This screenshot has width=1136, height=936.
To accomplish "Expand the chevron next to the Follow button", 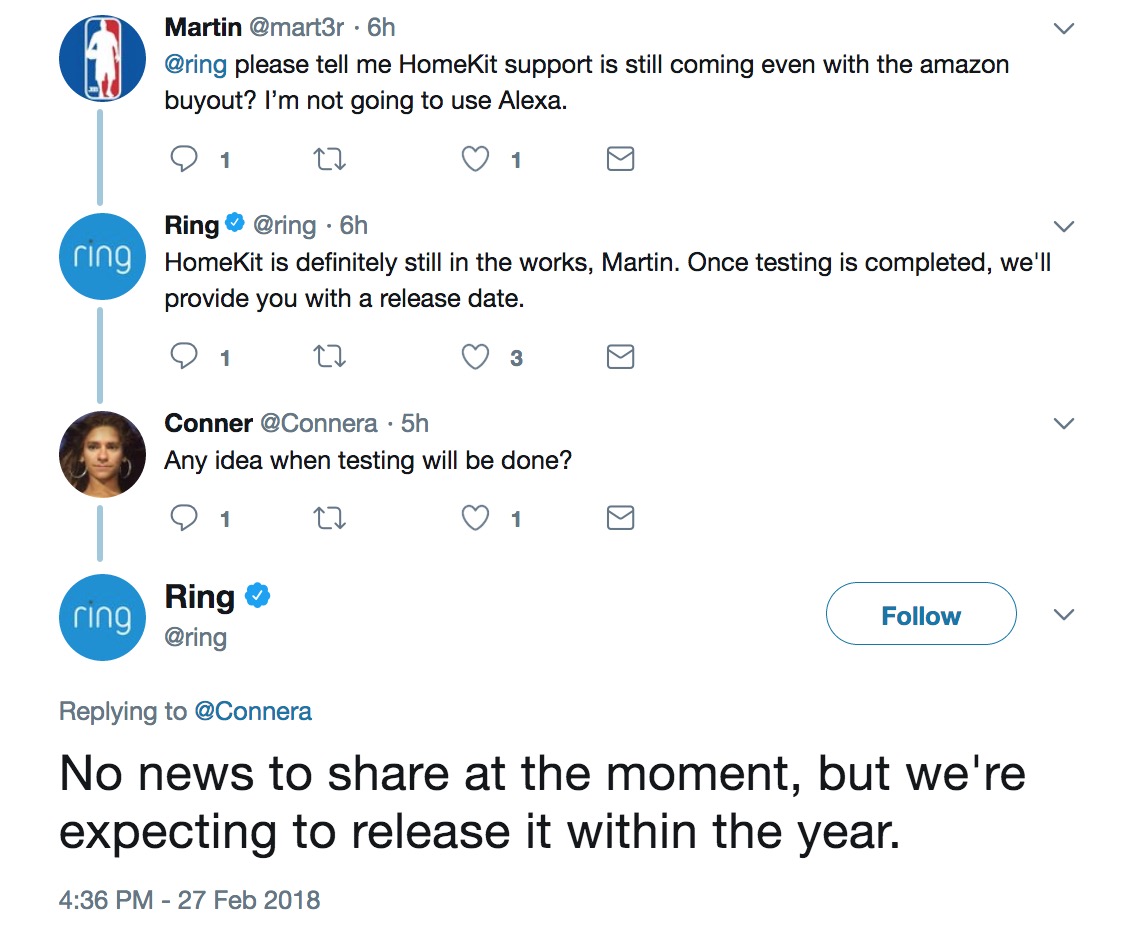I will point(1064,615).
